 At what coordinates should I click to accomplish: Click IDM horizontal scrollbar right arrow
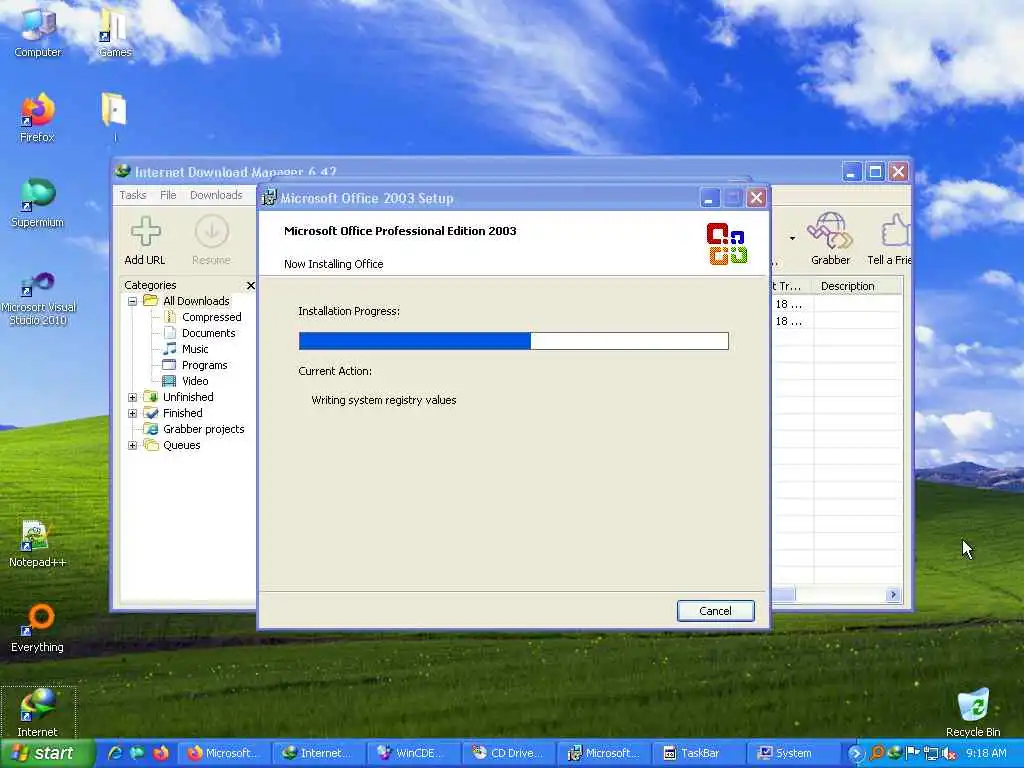point(893,594)
